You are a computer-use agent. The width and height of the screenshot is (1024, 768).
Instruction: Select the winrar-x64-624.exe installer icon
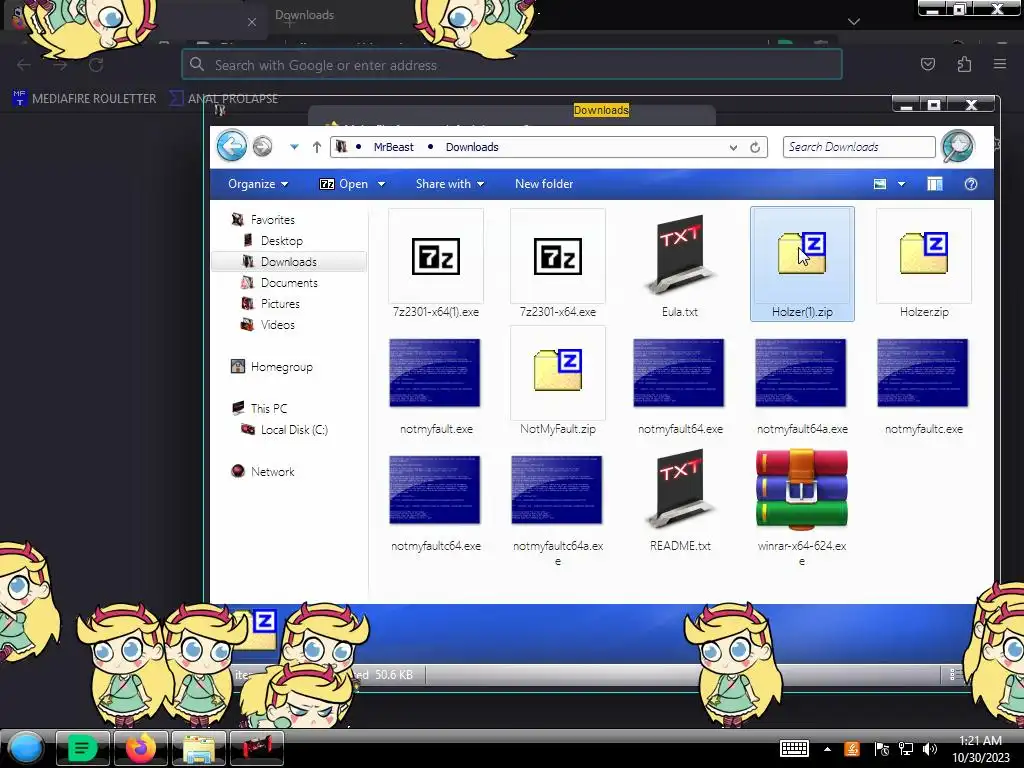[802, 490]
